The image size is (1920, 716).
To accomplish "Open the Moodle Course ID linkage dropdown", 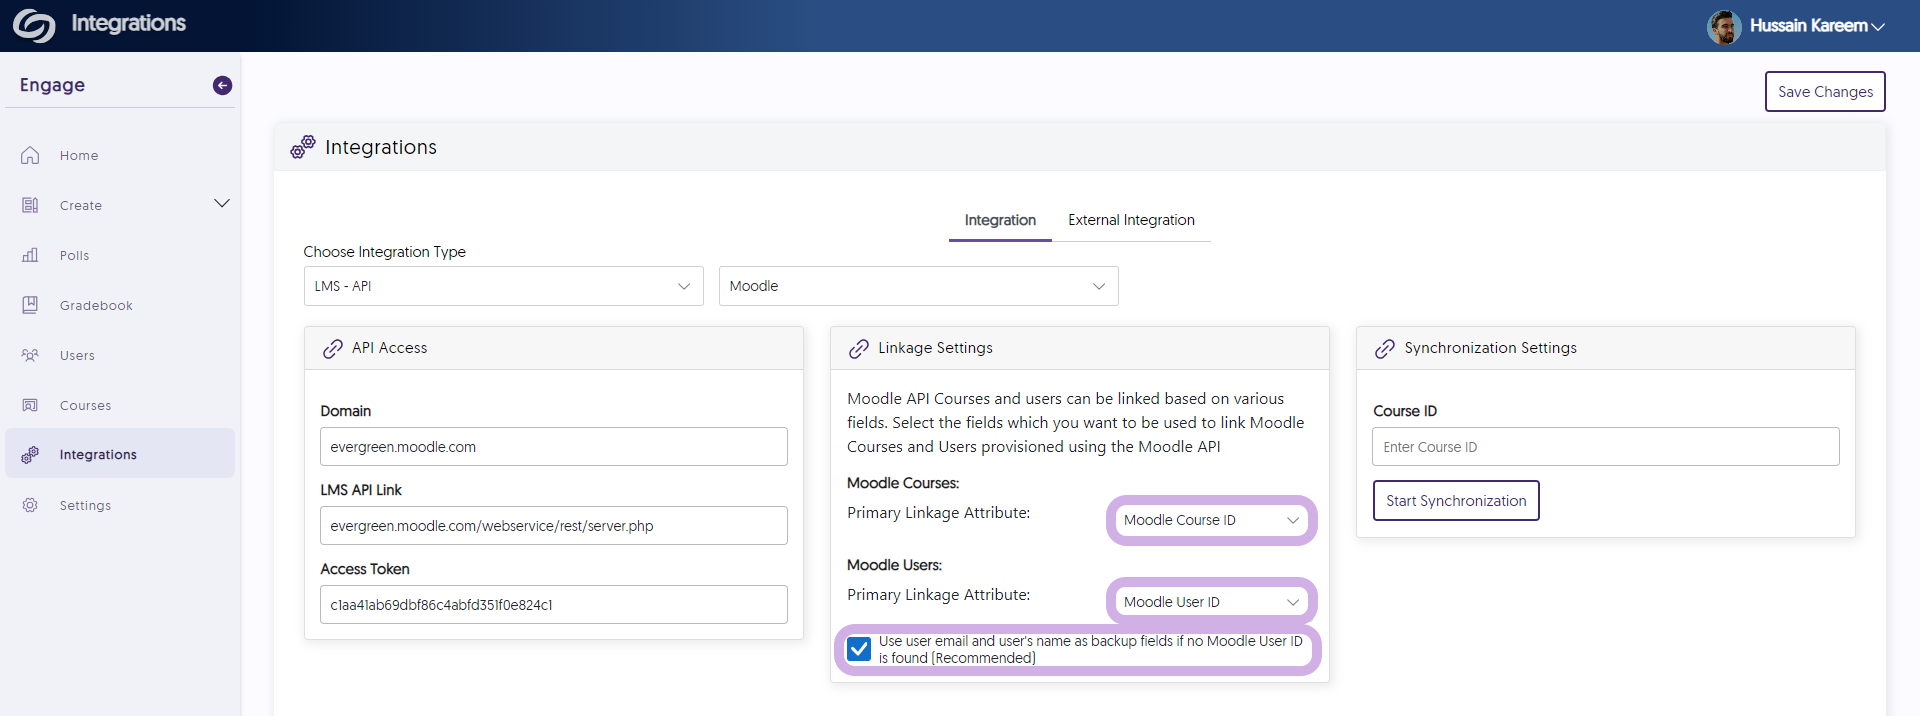I will (1212, 520).
